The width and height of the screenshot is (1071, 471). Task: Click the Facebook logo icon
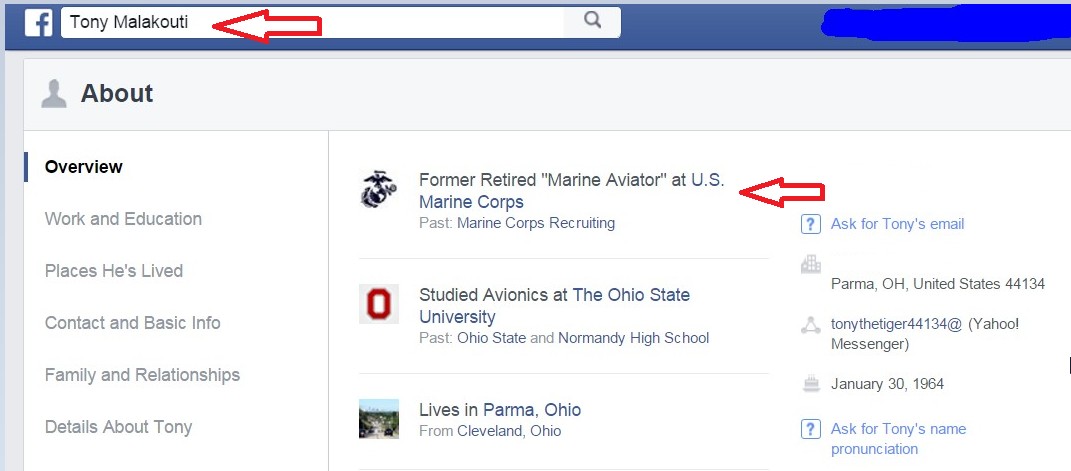[x=38, y=23]
